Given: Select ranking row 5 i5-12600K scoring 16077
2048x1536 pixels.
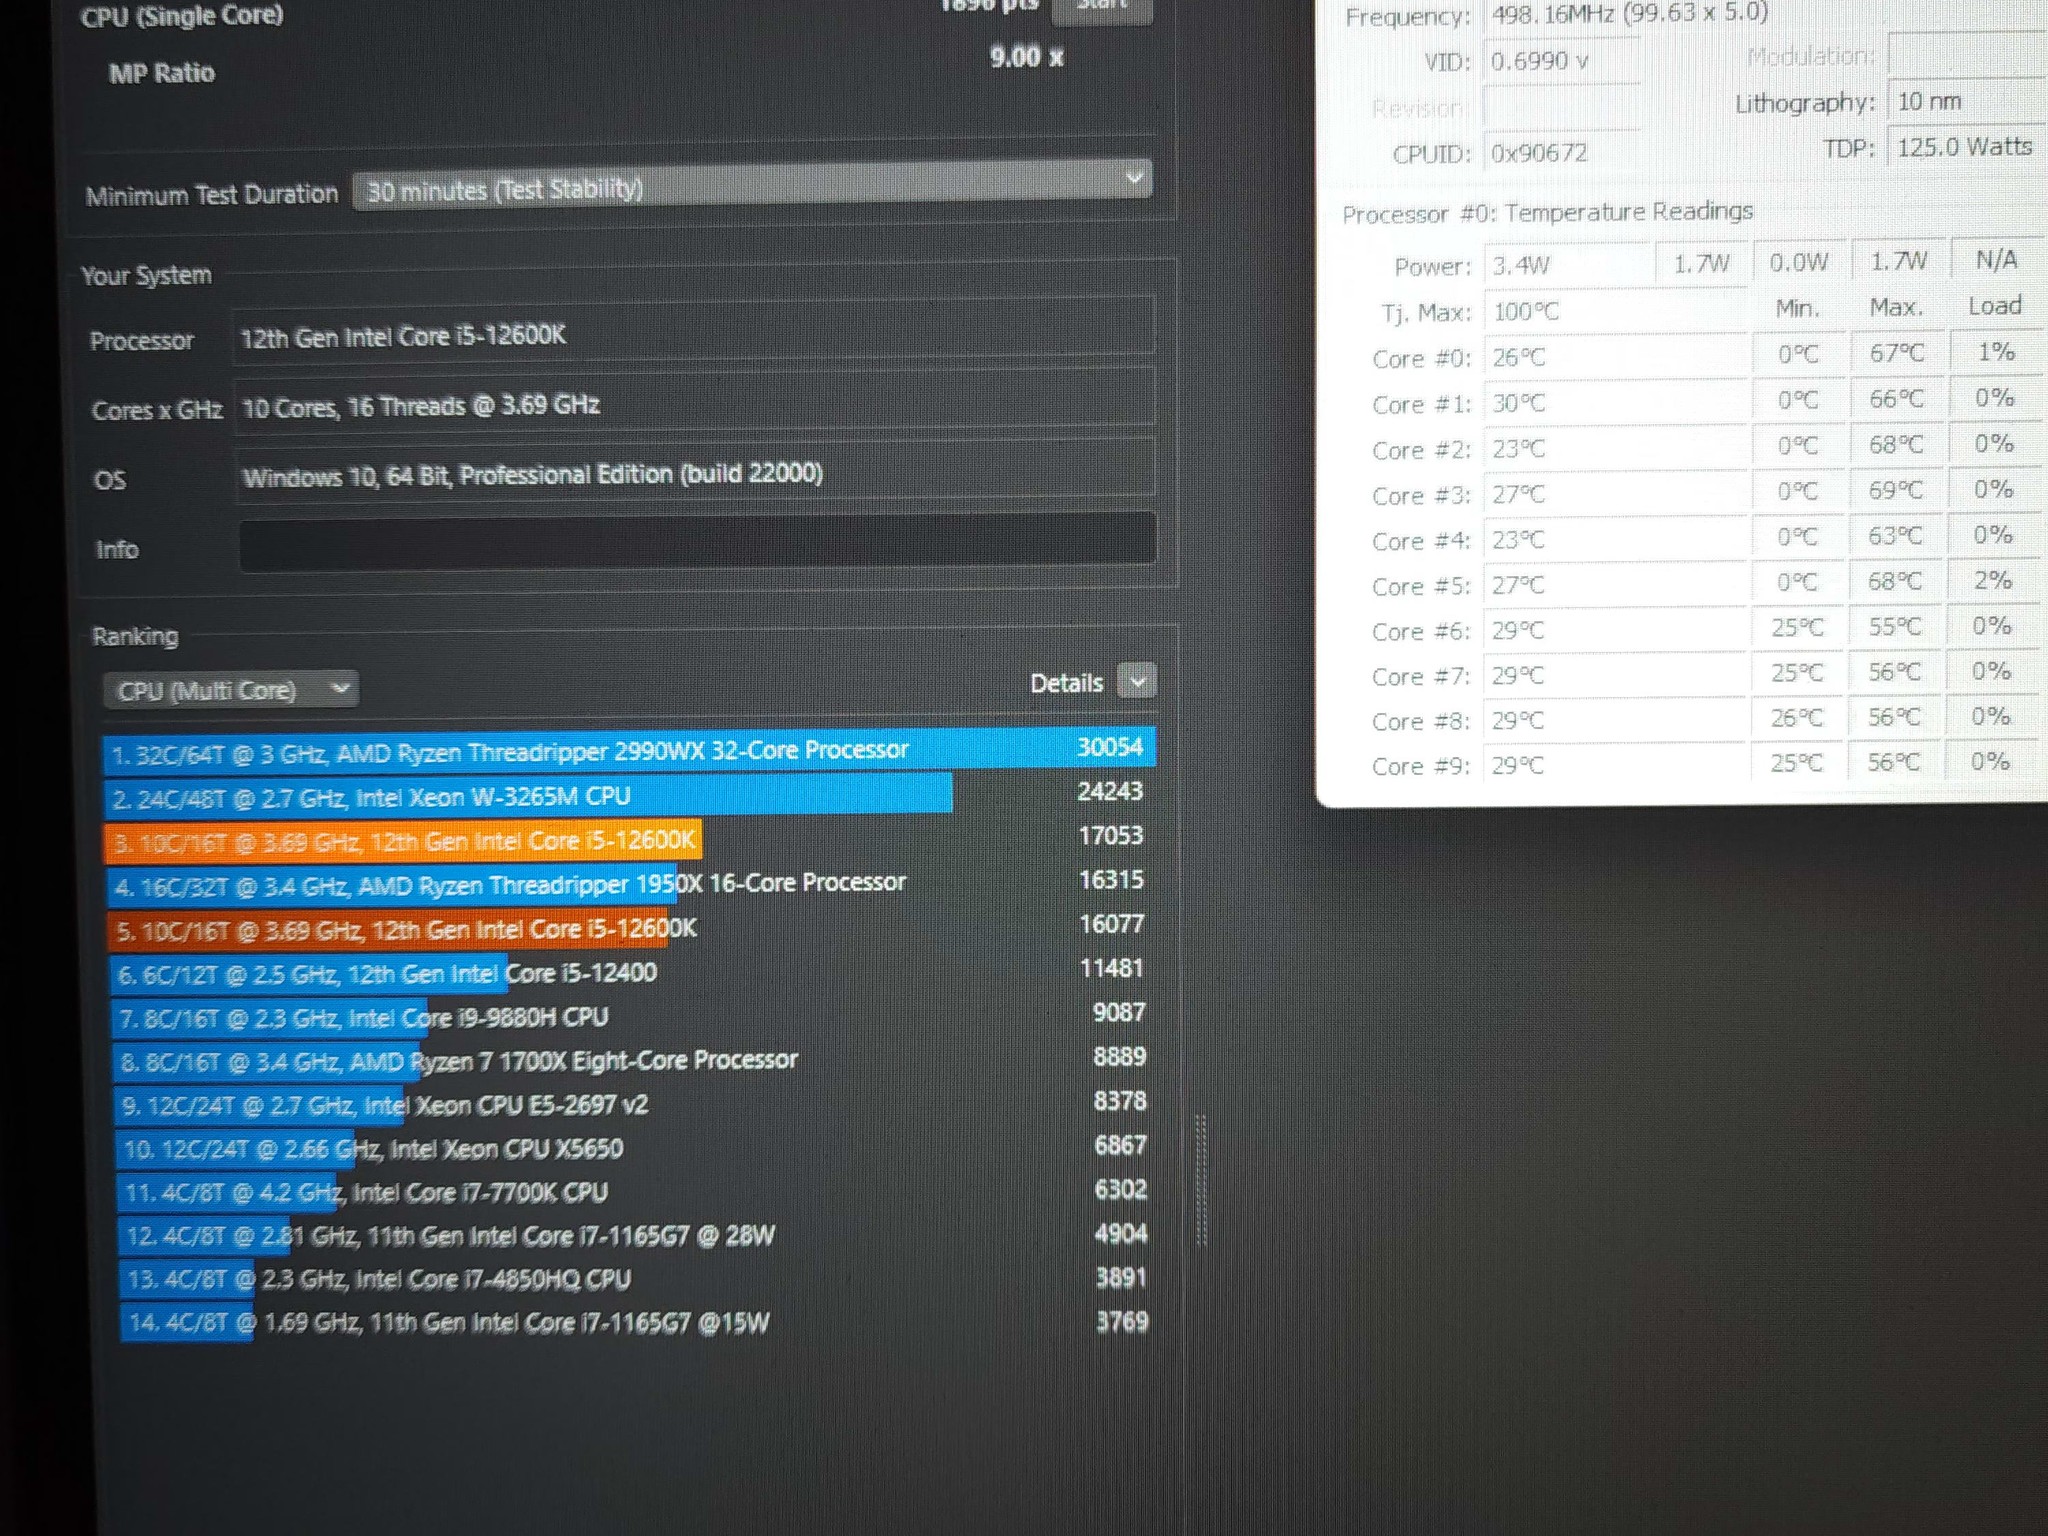Looking at the screenshot, I should [631, 927].
